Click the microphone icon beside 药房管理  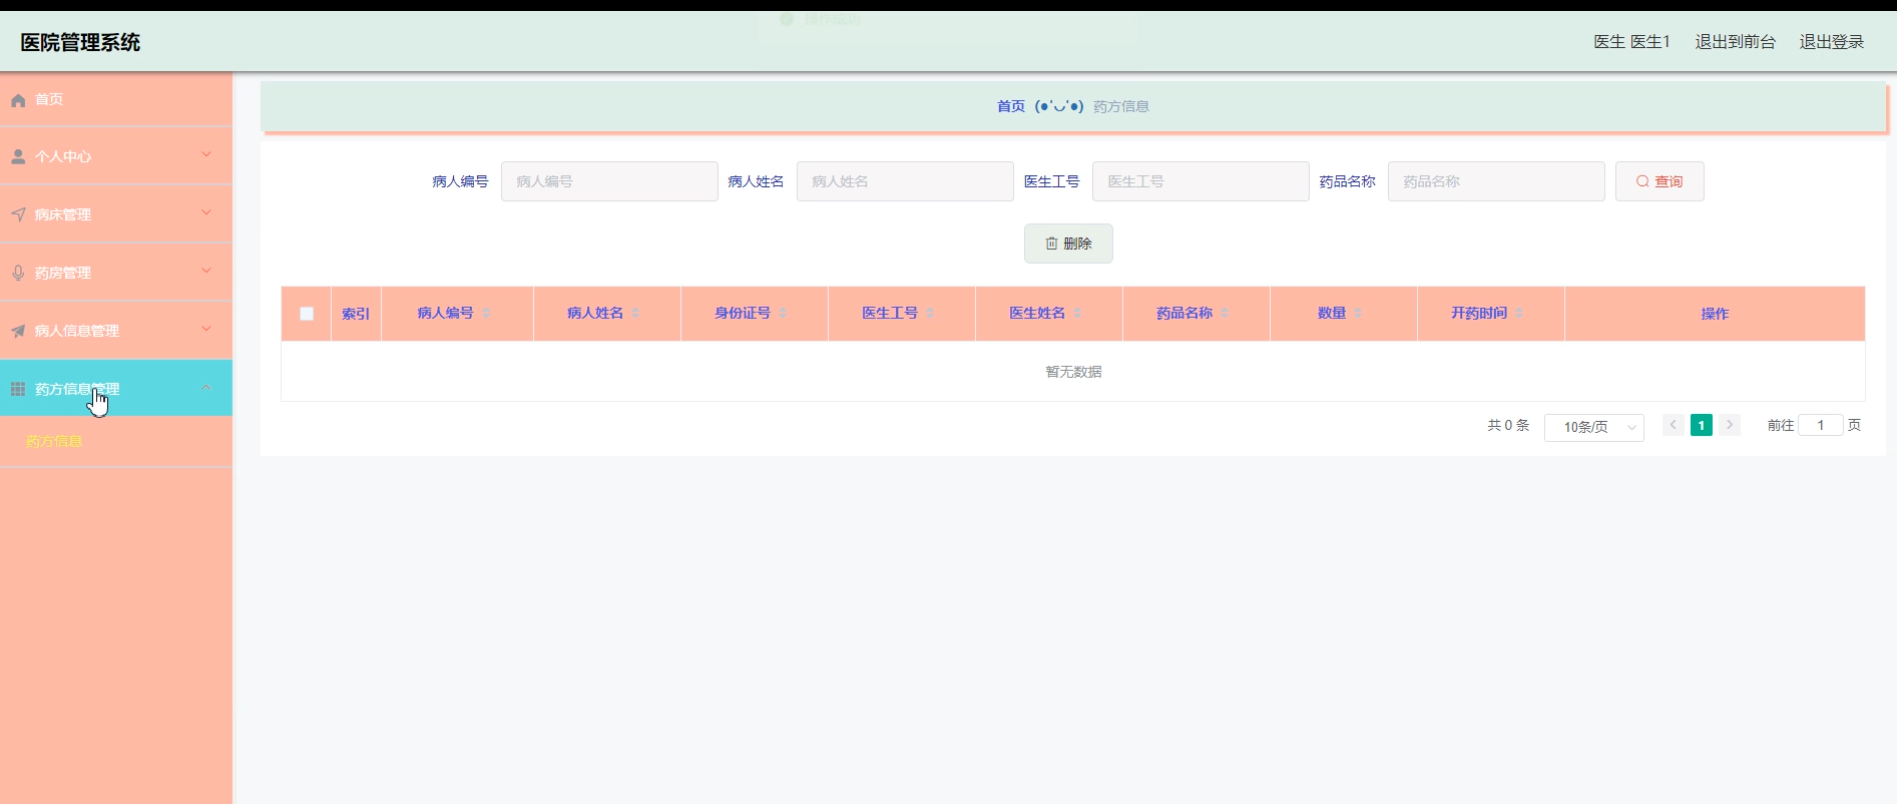(18, 273)
